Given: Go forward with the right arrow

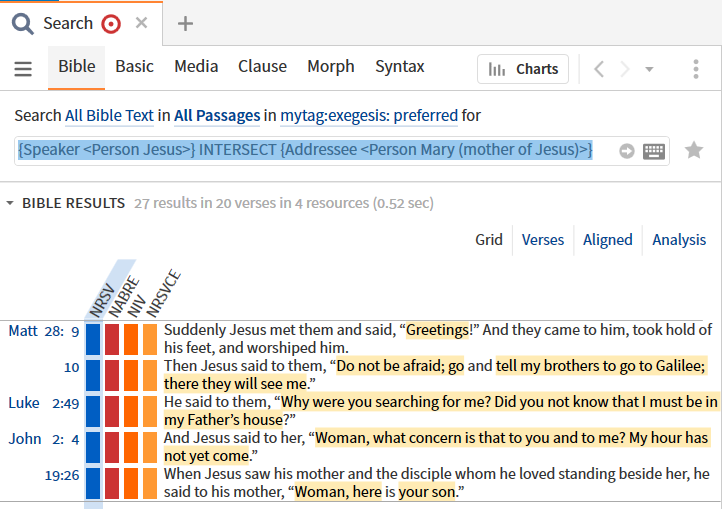Looking at the screenshot, I should [x=625, y=69].
